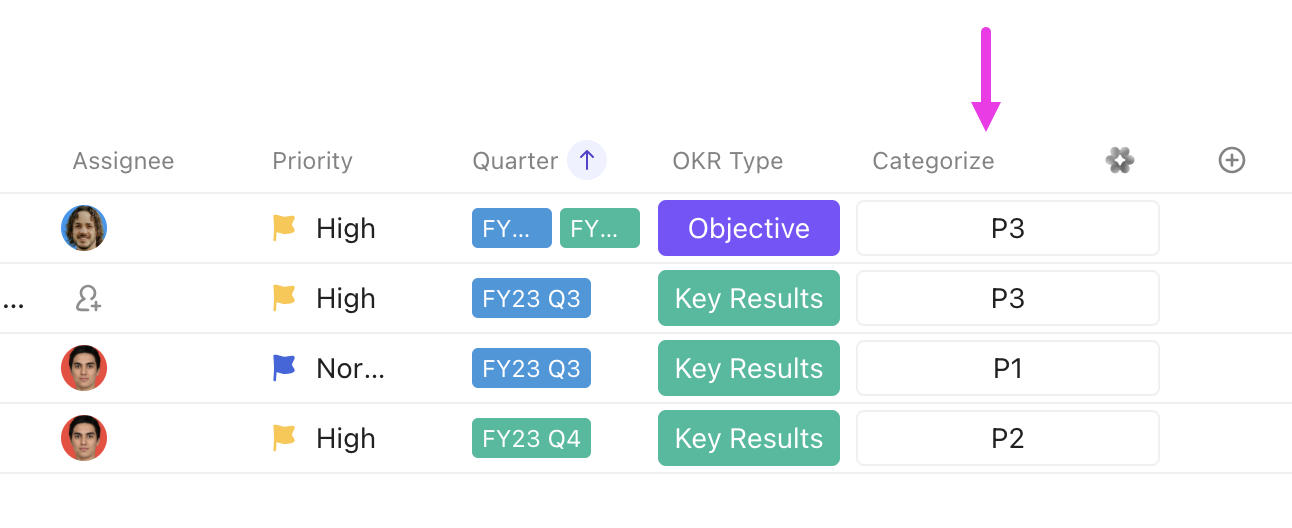Click the truncated blue FY tag in Objective row
The image size is (1292, 528).
pyautogui.click(x=511, y=228)
